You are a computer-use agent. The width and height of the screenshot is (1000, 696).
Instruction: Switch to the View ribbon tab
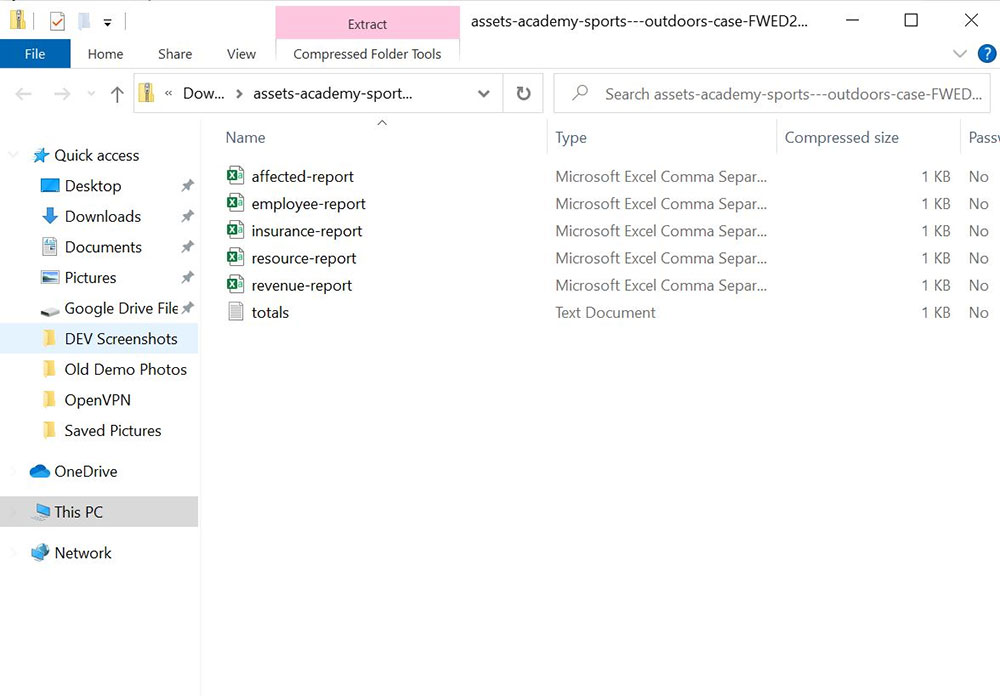(241, 54)
